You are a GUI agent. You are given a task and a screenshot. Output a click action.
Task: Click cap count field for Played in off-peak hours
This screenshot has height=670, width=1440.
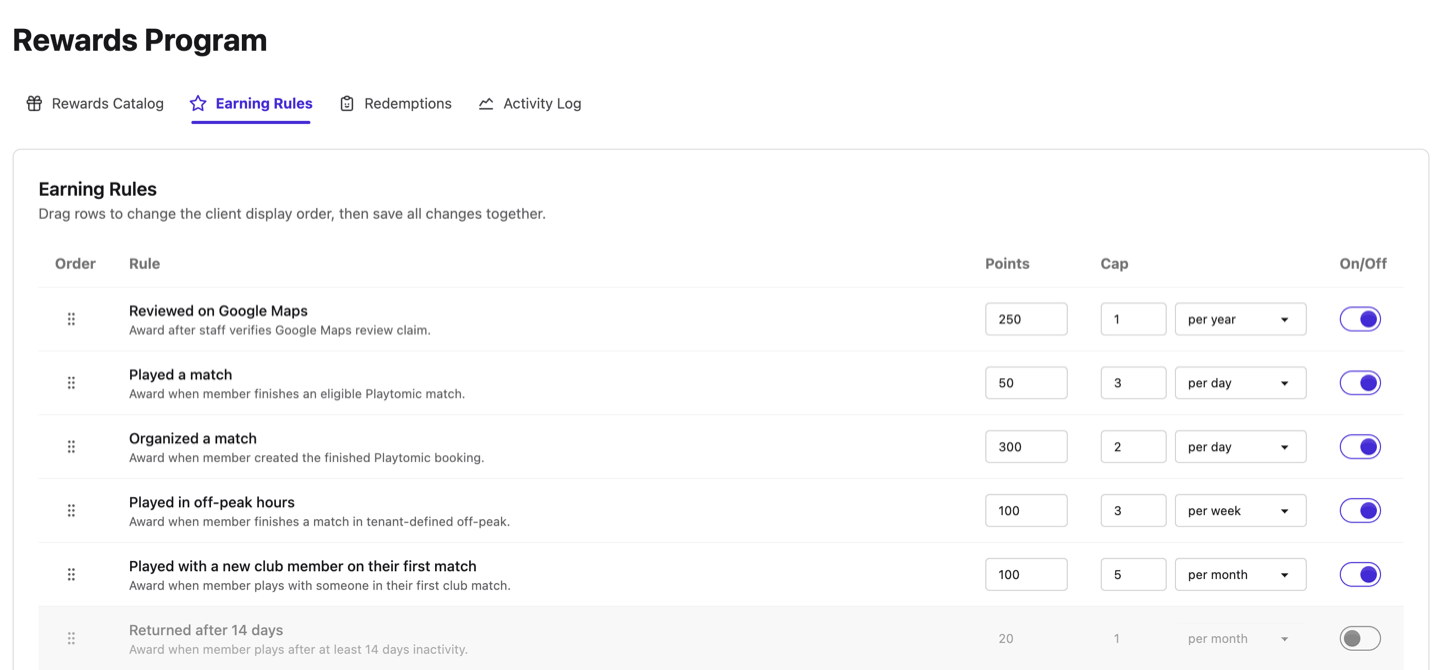[1133, 511]
